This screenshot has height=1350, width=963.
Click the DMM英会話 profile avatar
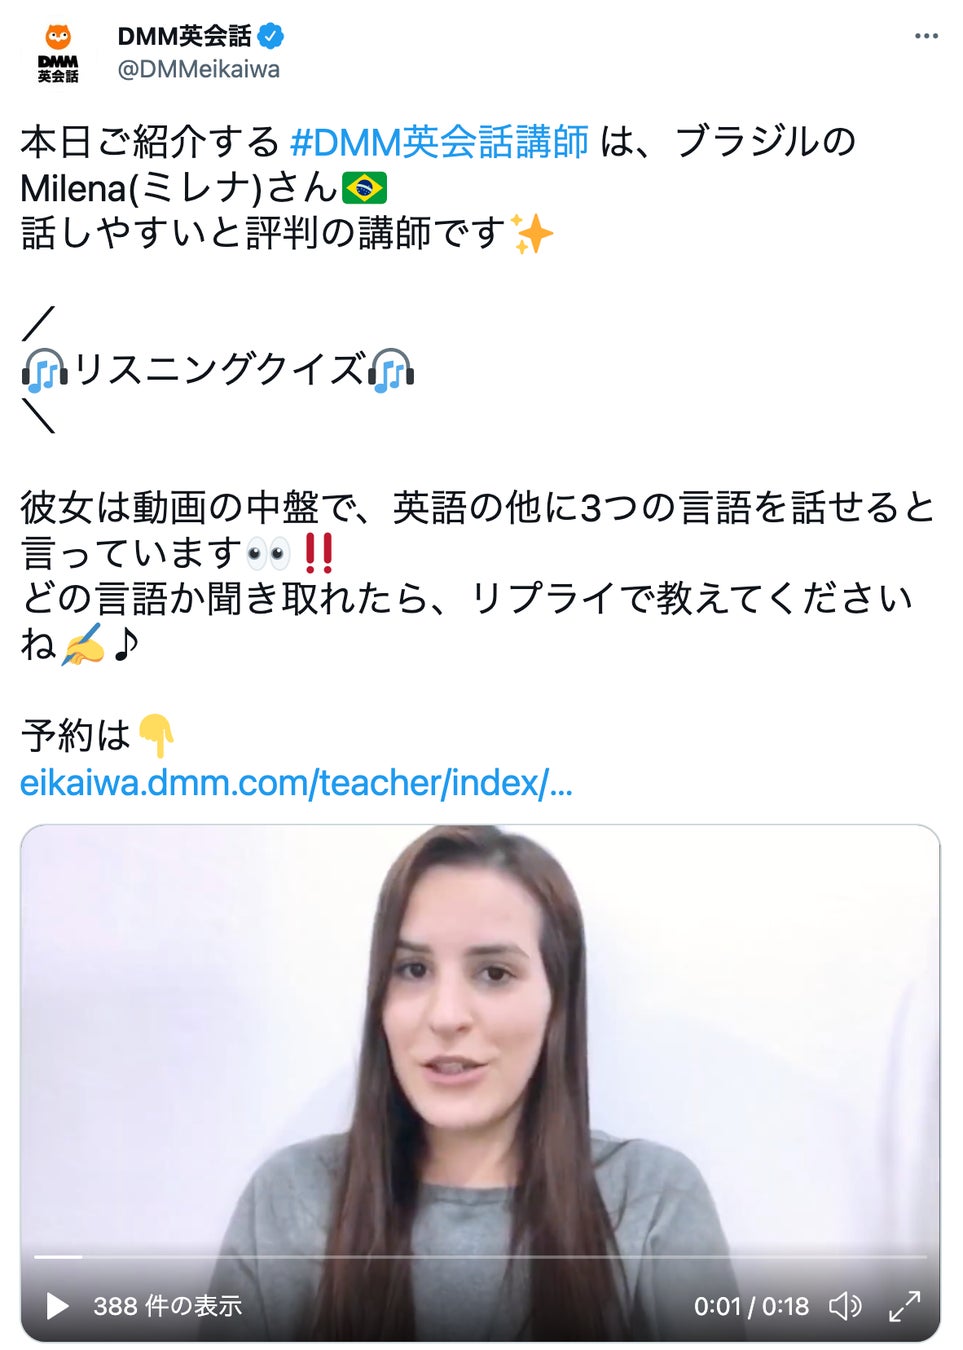coord(58,53)
